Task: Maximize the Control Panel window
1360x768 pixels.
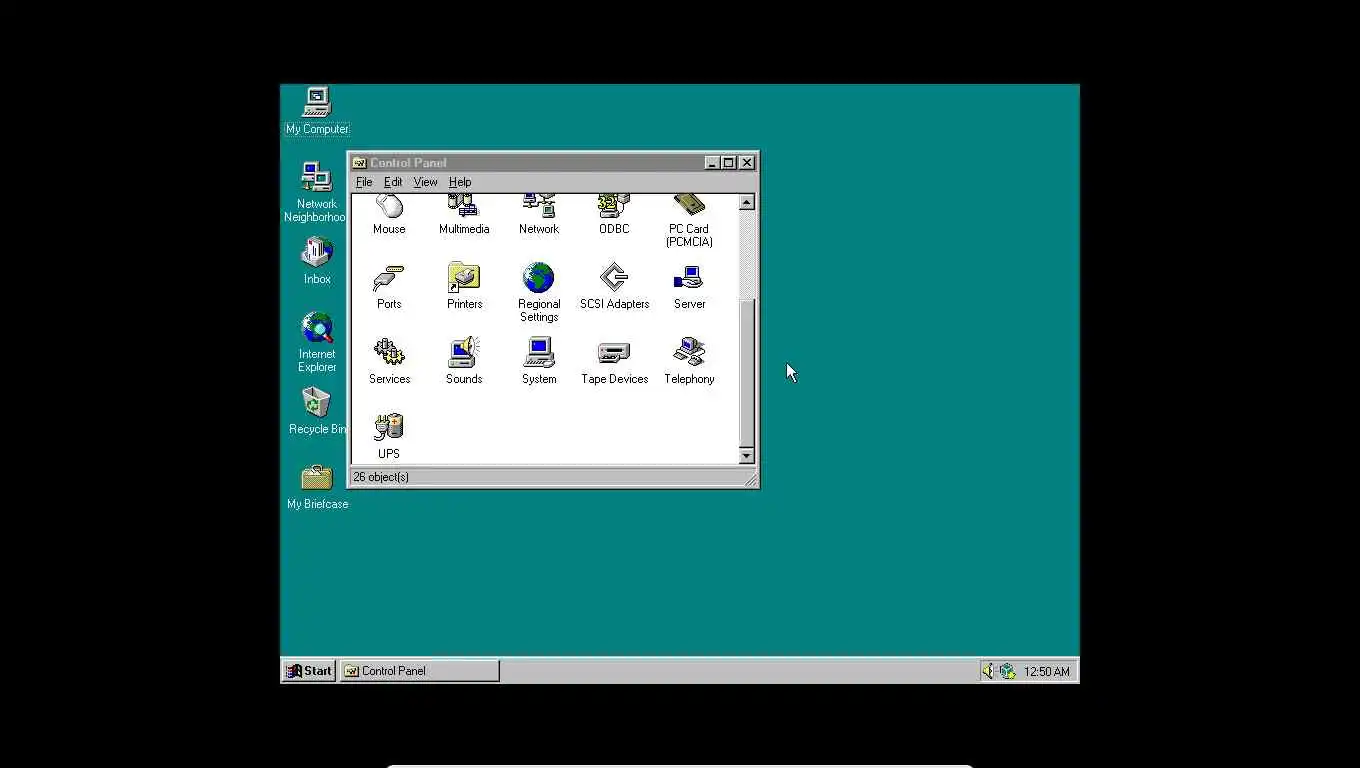Action: (728, 163)
